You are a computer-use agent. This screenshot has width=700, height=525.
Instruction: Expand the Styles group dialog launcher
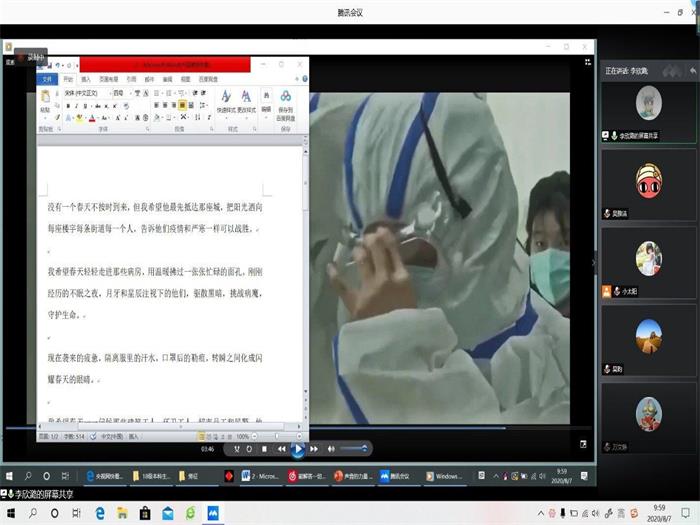point(254,129)
